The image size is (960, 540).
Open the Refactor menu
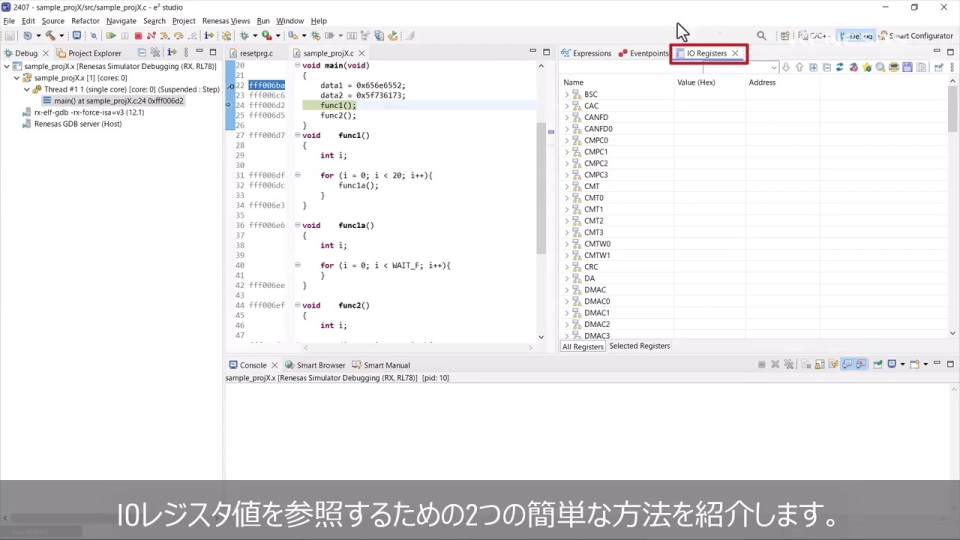click(x=85, y=21)
